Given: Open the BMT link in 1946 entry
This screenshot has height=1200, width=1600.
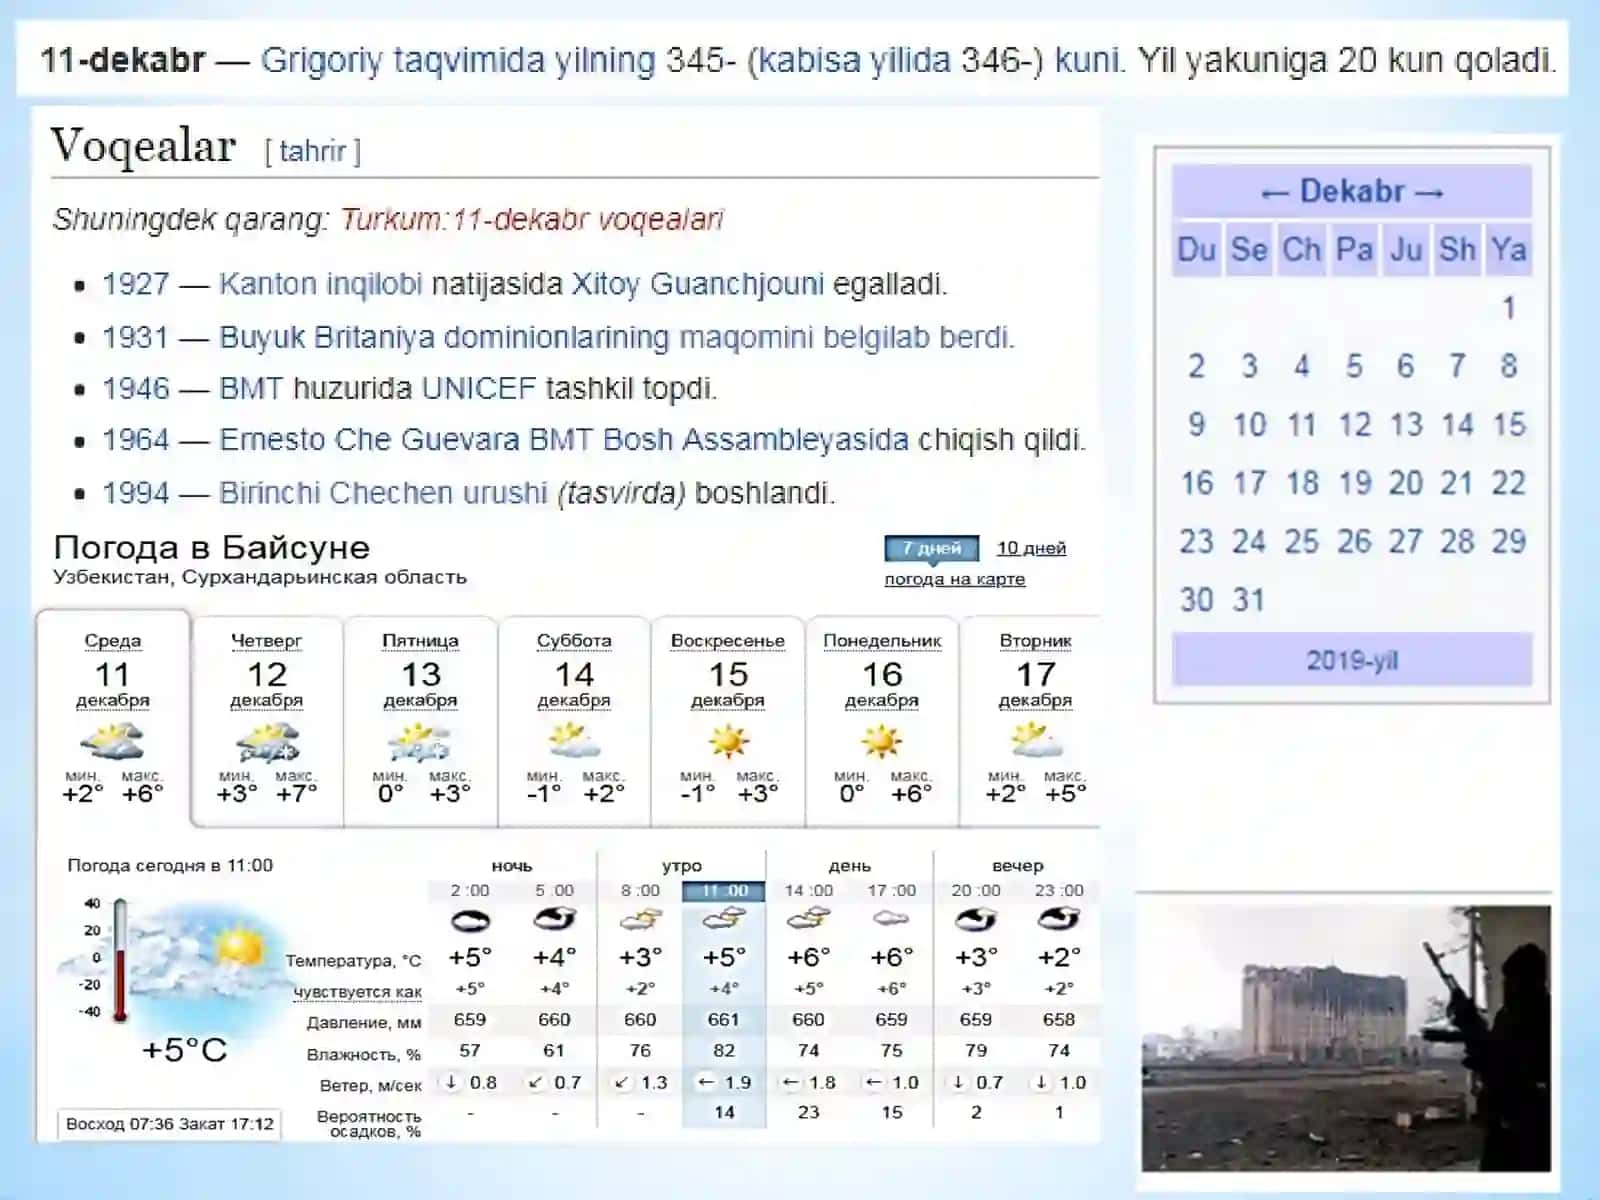Looking at the screenshot, I should (252, 388).
